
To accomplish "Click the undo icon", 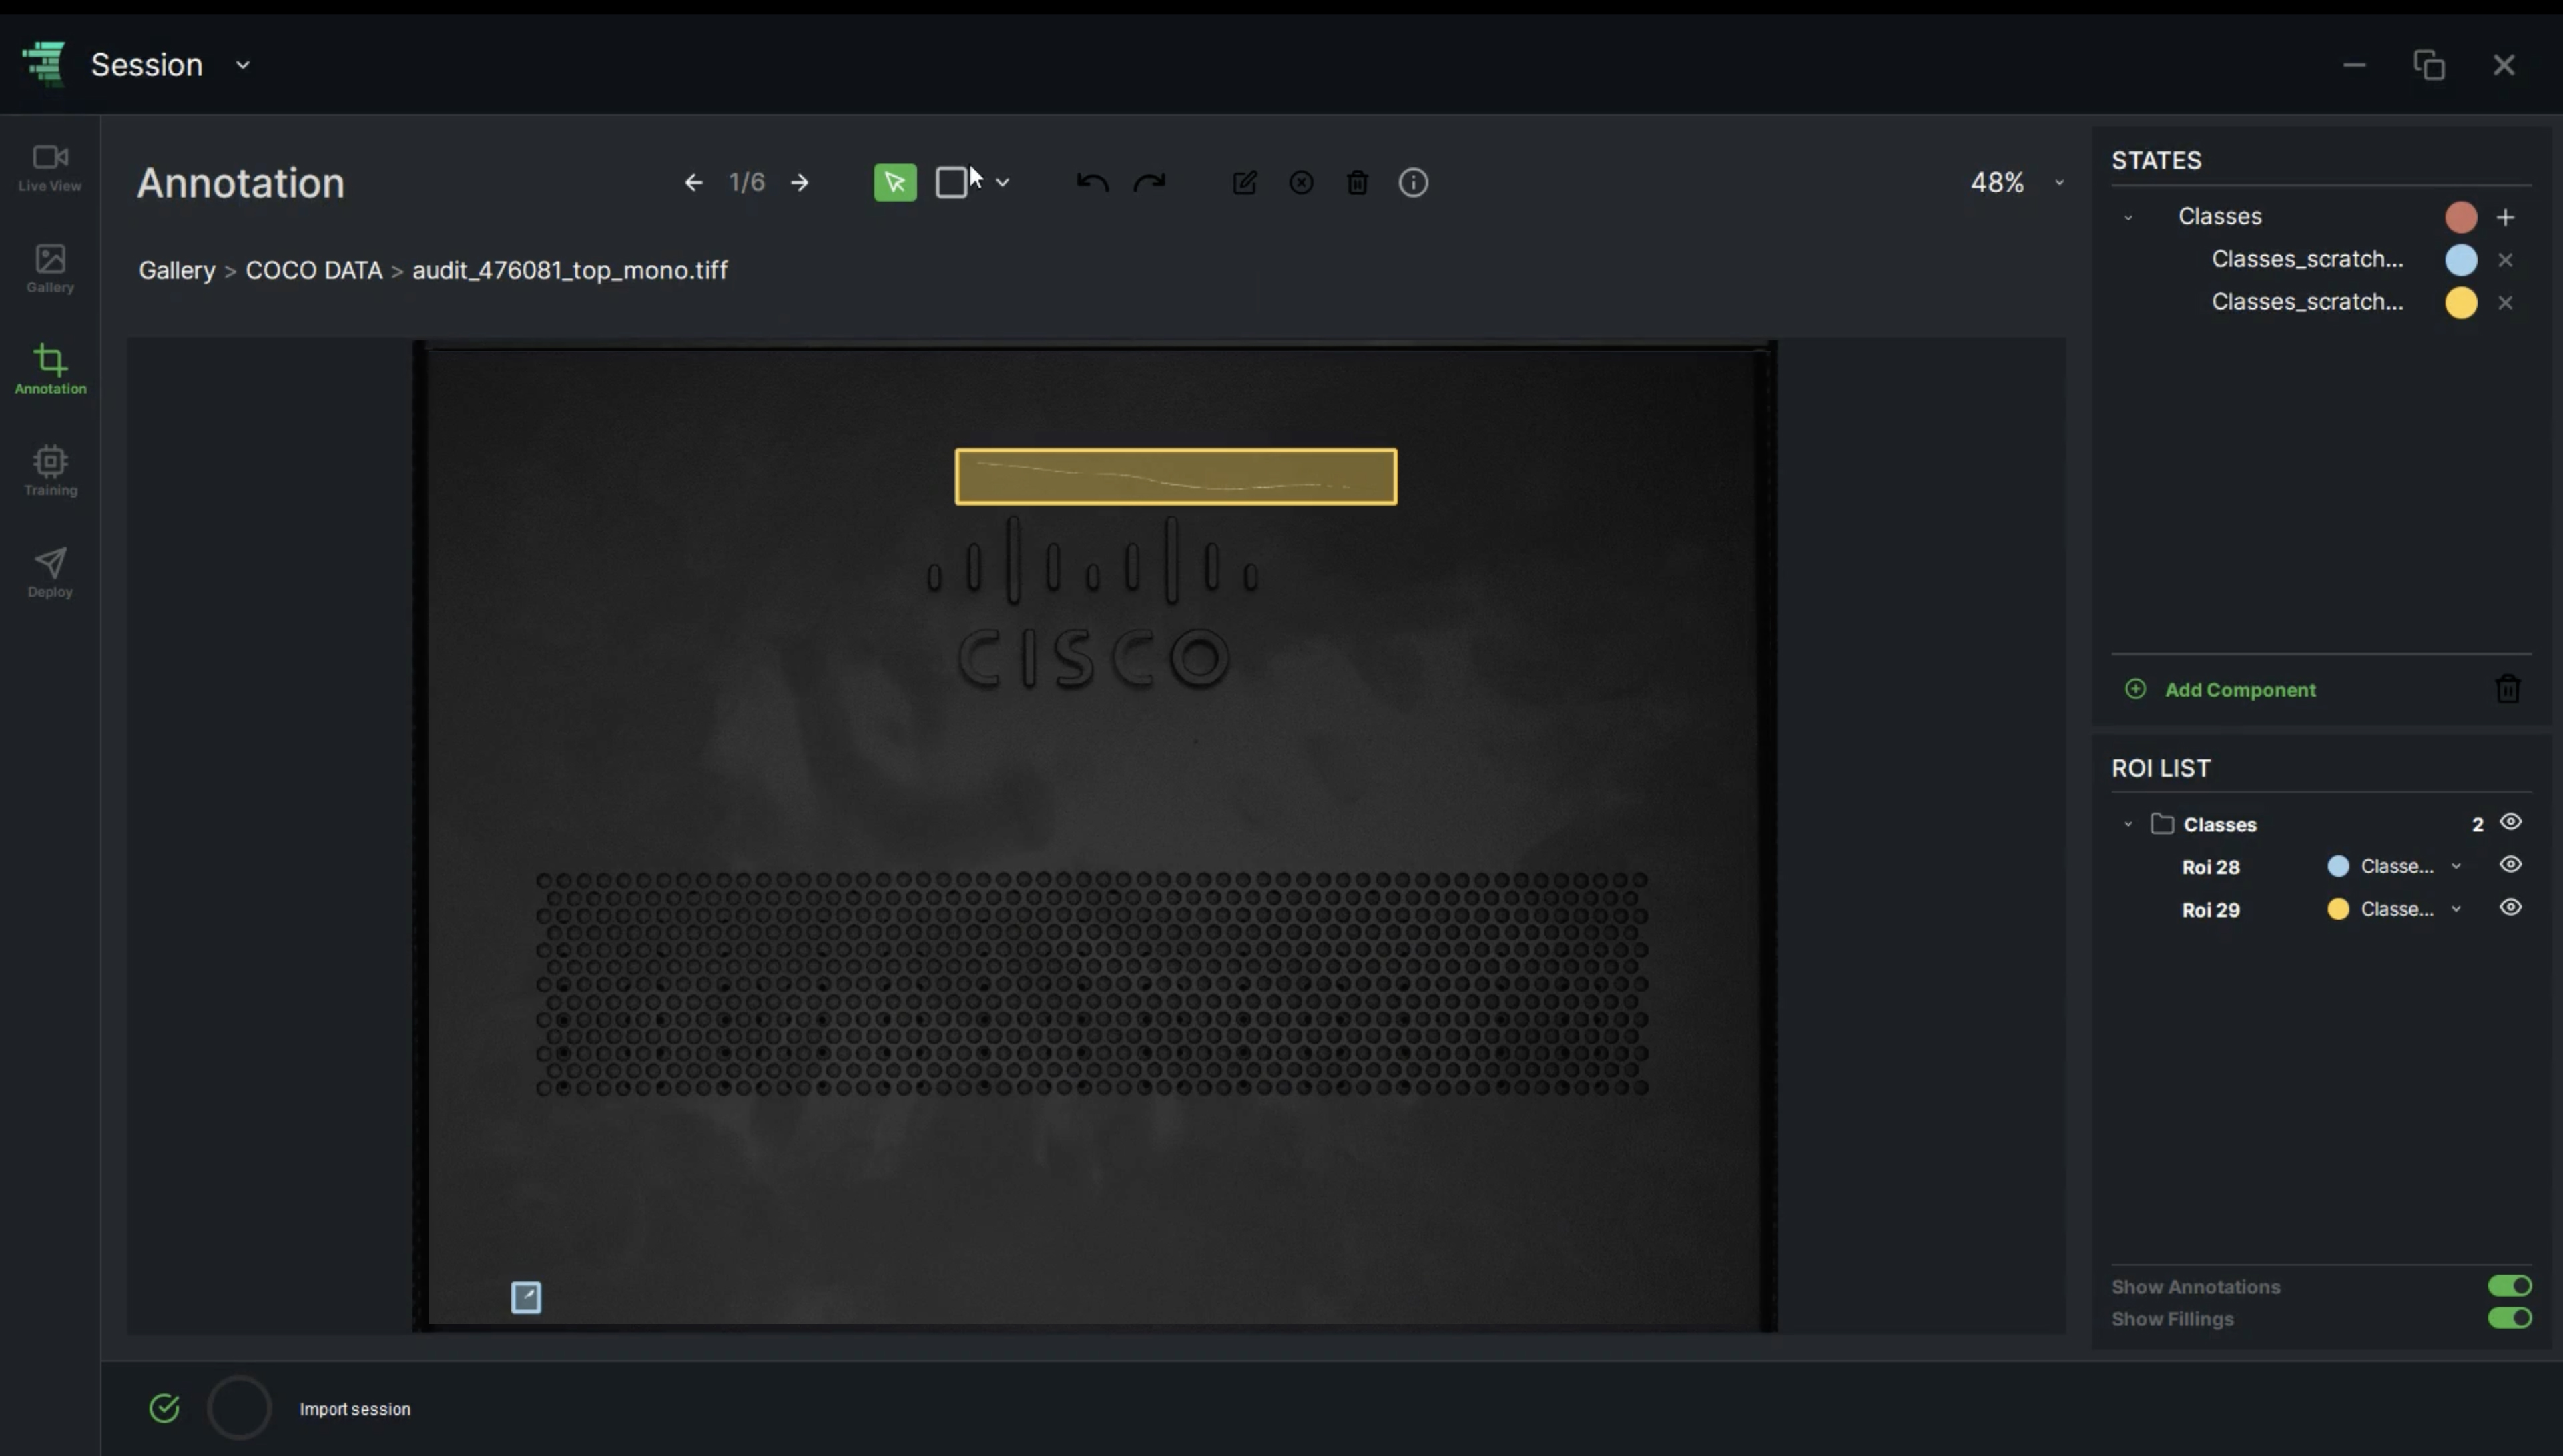I will coord(1092,183).
